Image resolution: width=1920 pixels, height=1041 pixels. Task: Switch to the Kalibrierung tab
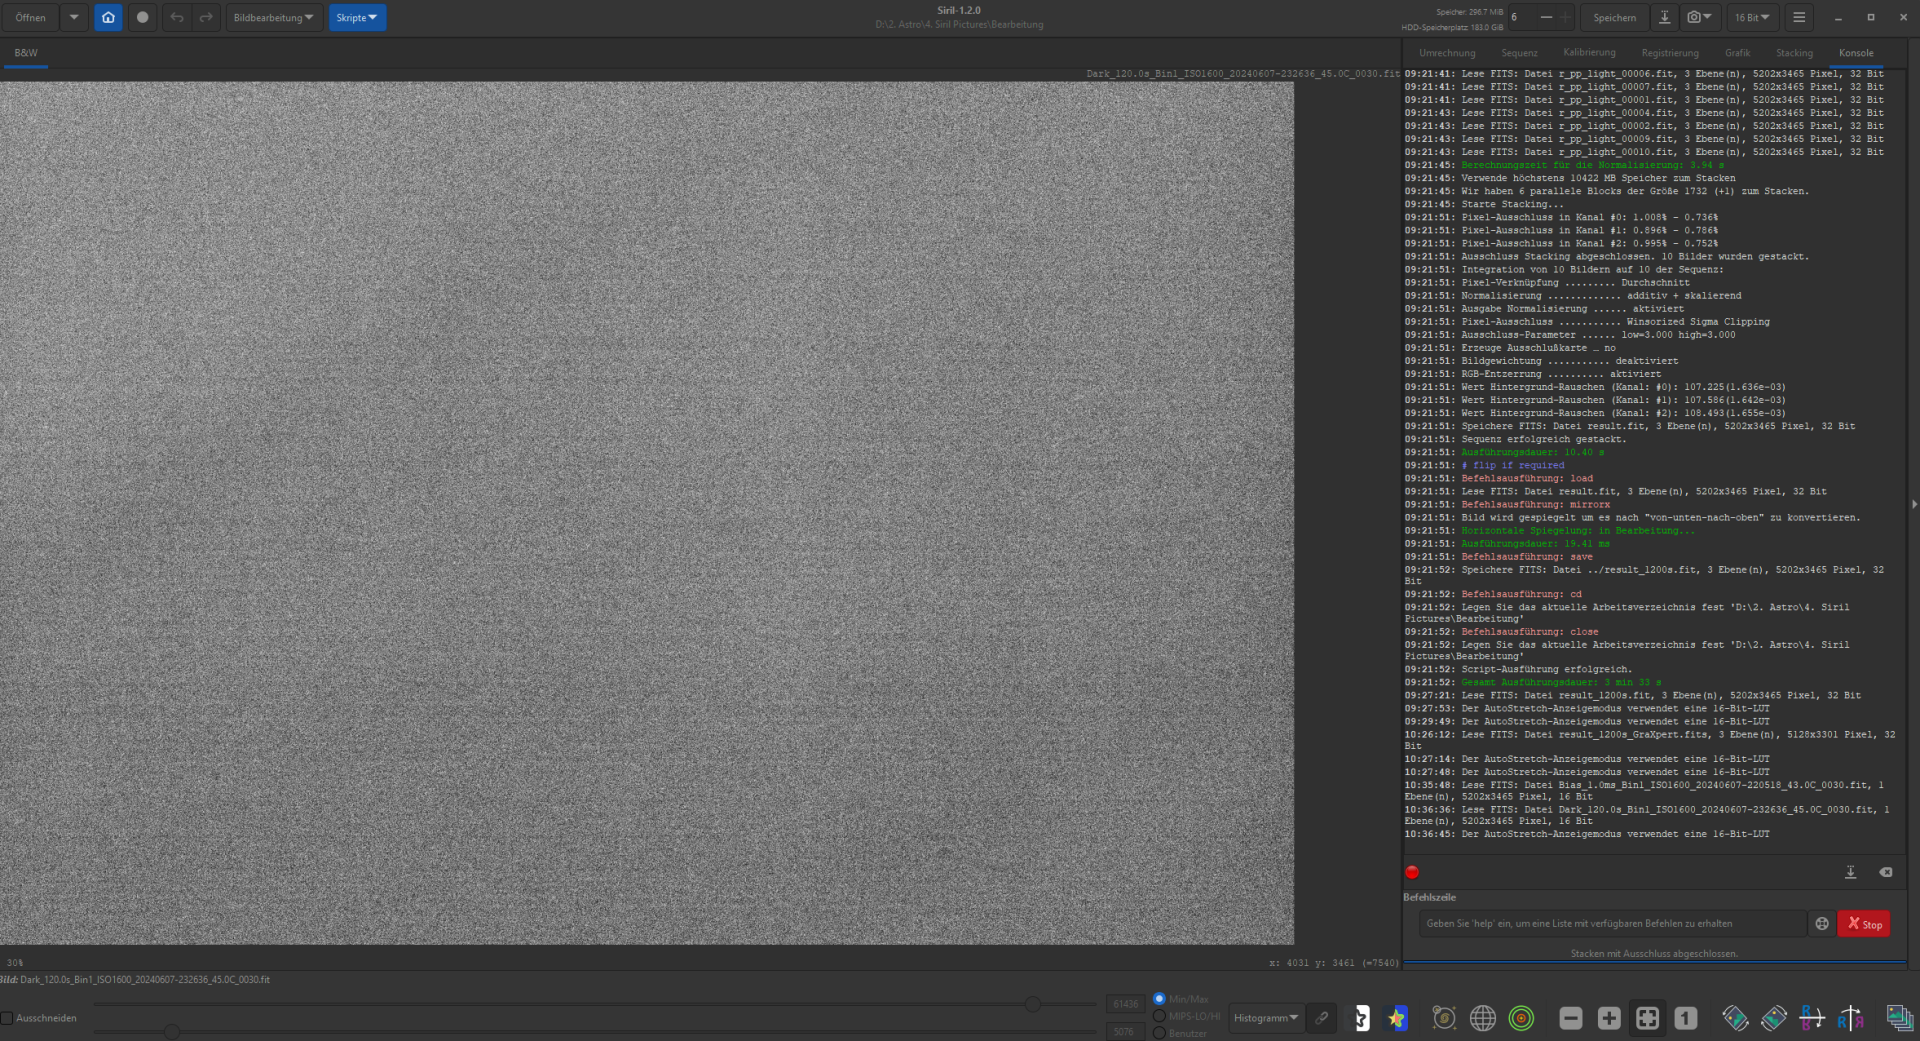click(1589, 53)
